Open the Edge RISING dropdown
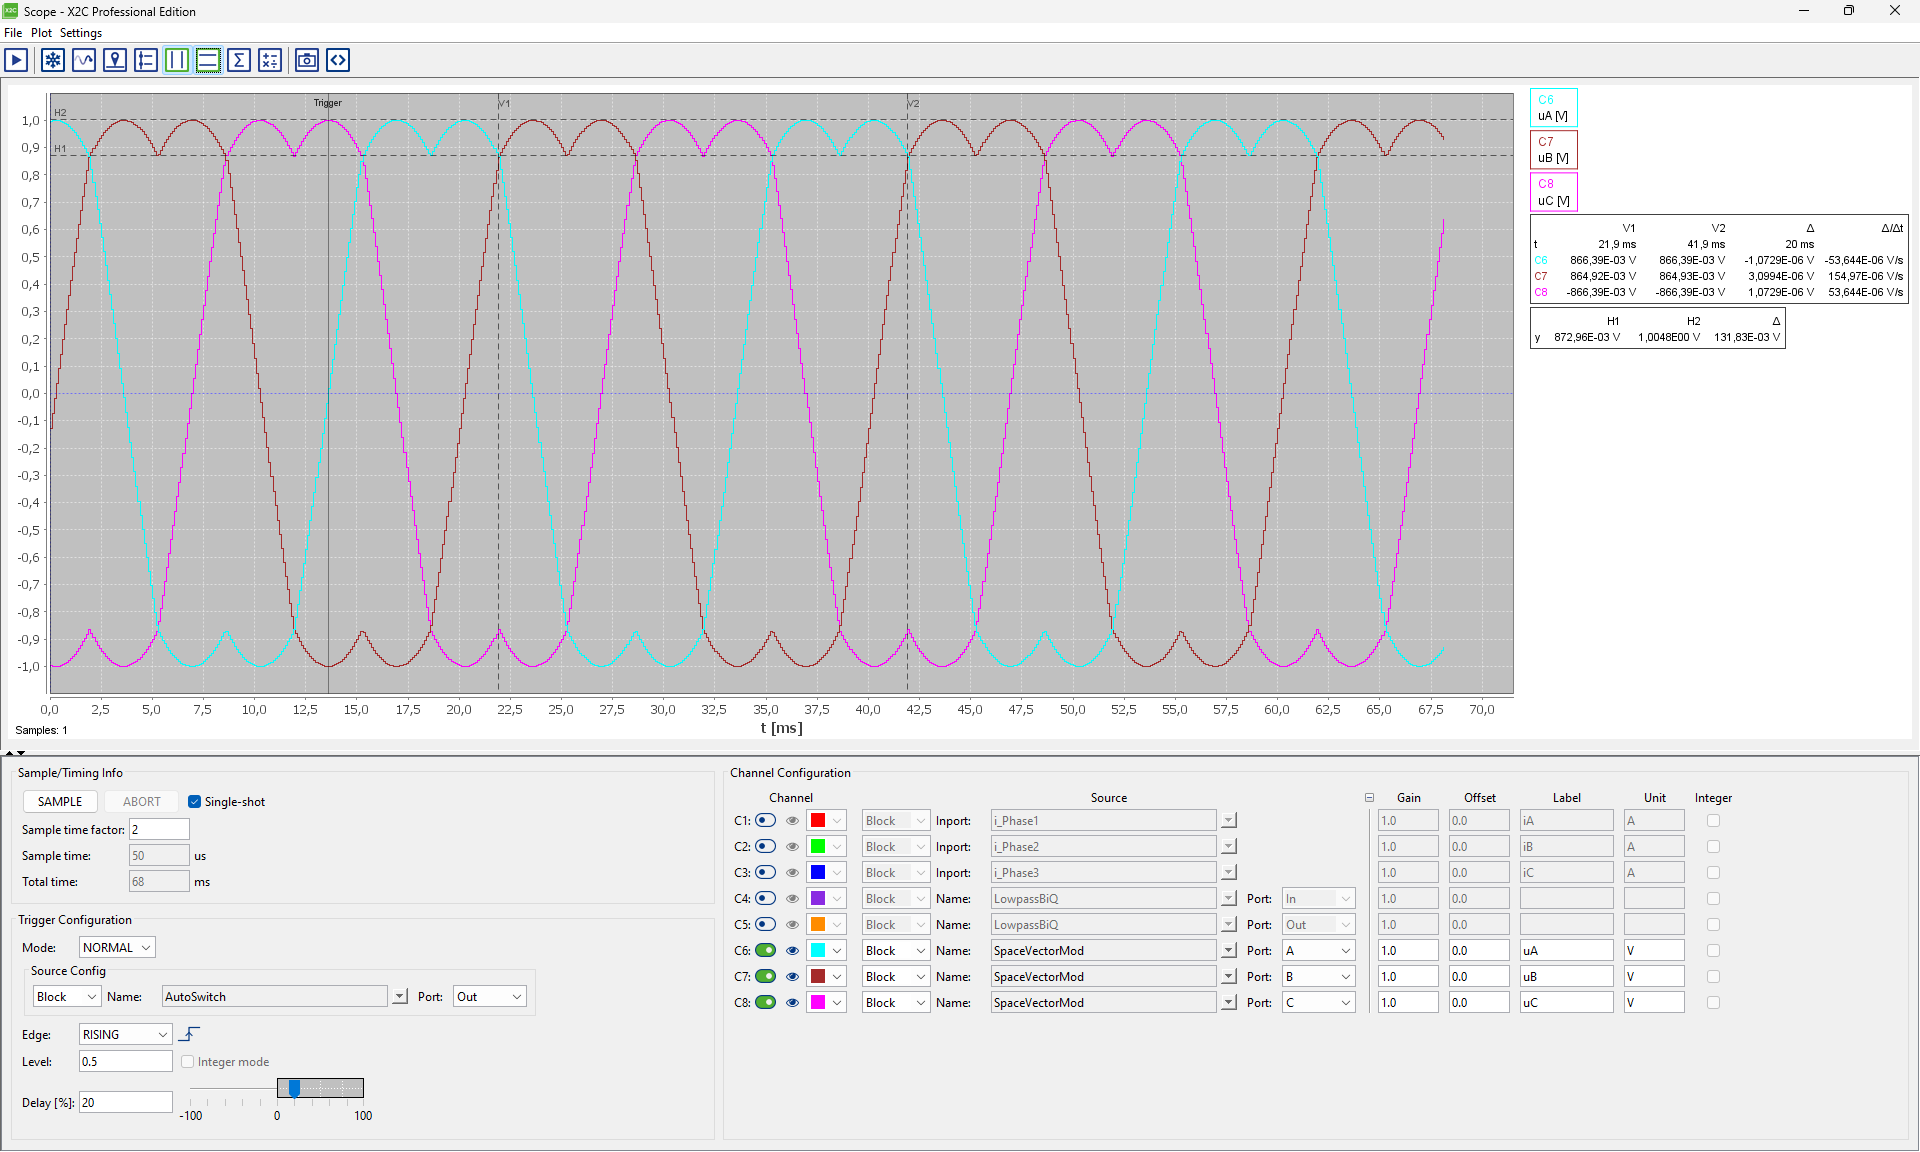 coord(125,1034)
